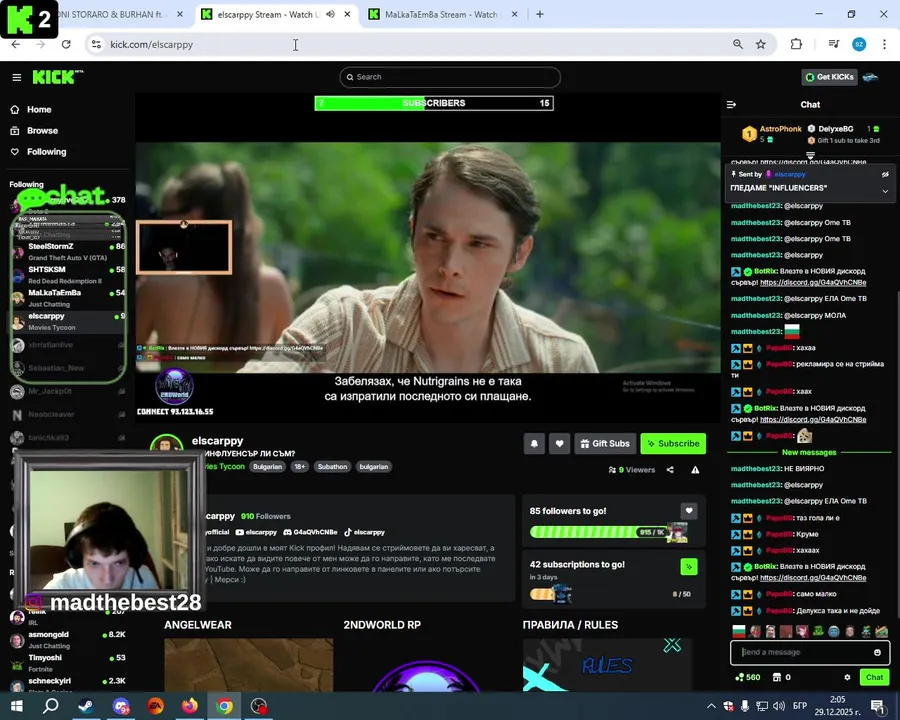
Task: Open MaLkaTaEmBa channel in sidebar list
Action: (68, 299)
